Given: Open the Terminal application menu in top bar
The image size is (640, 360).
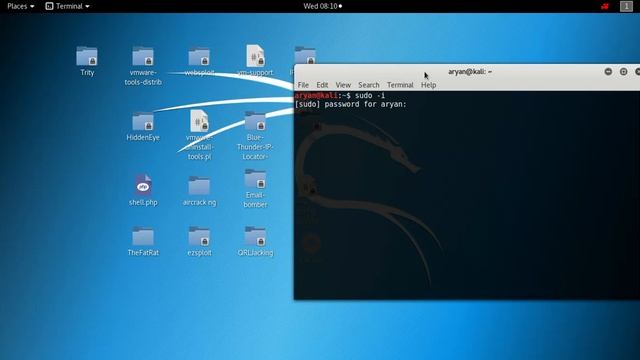Looking at the screenshot, I should point(67,6).
